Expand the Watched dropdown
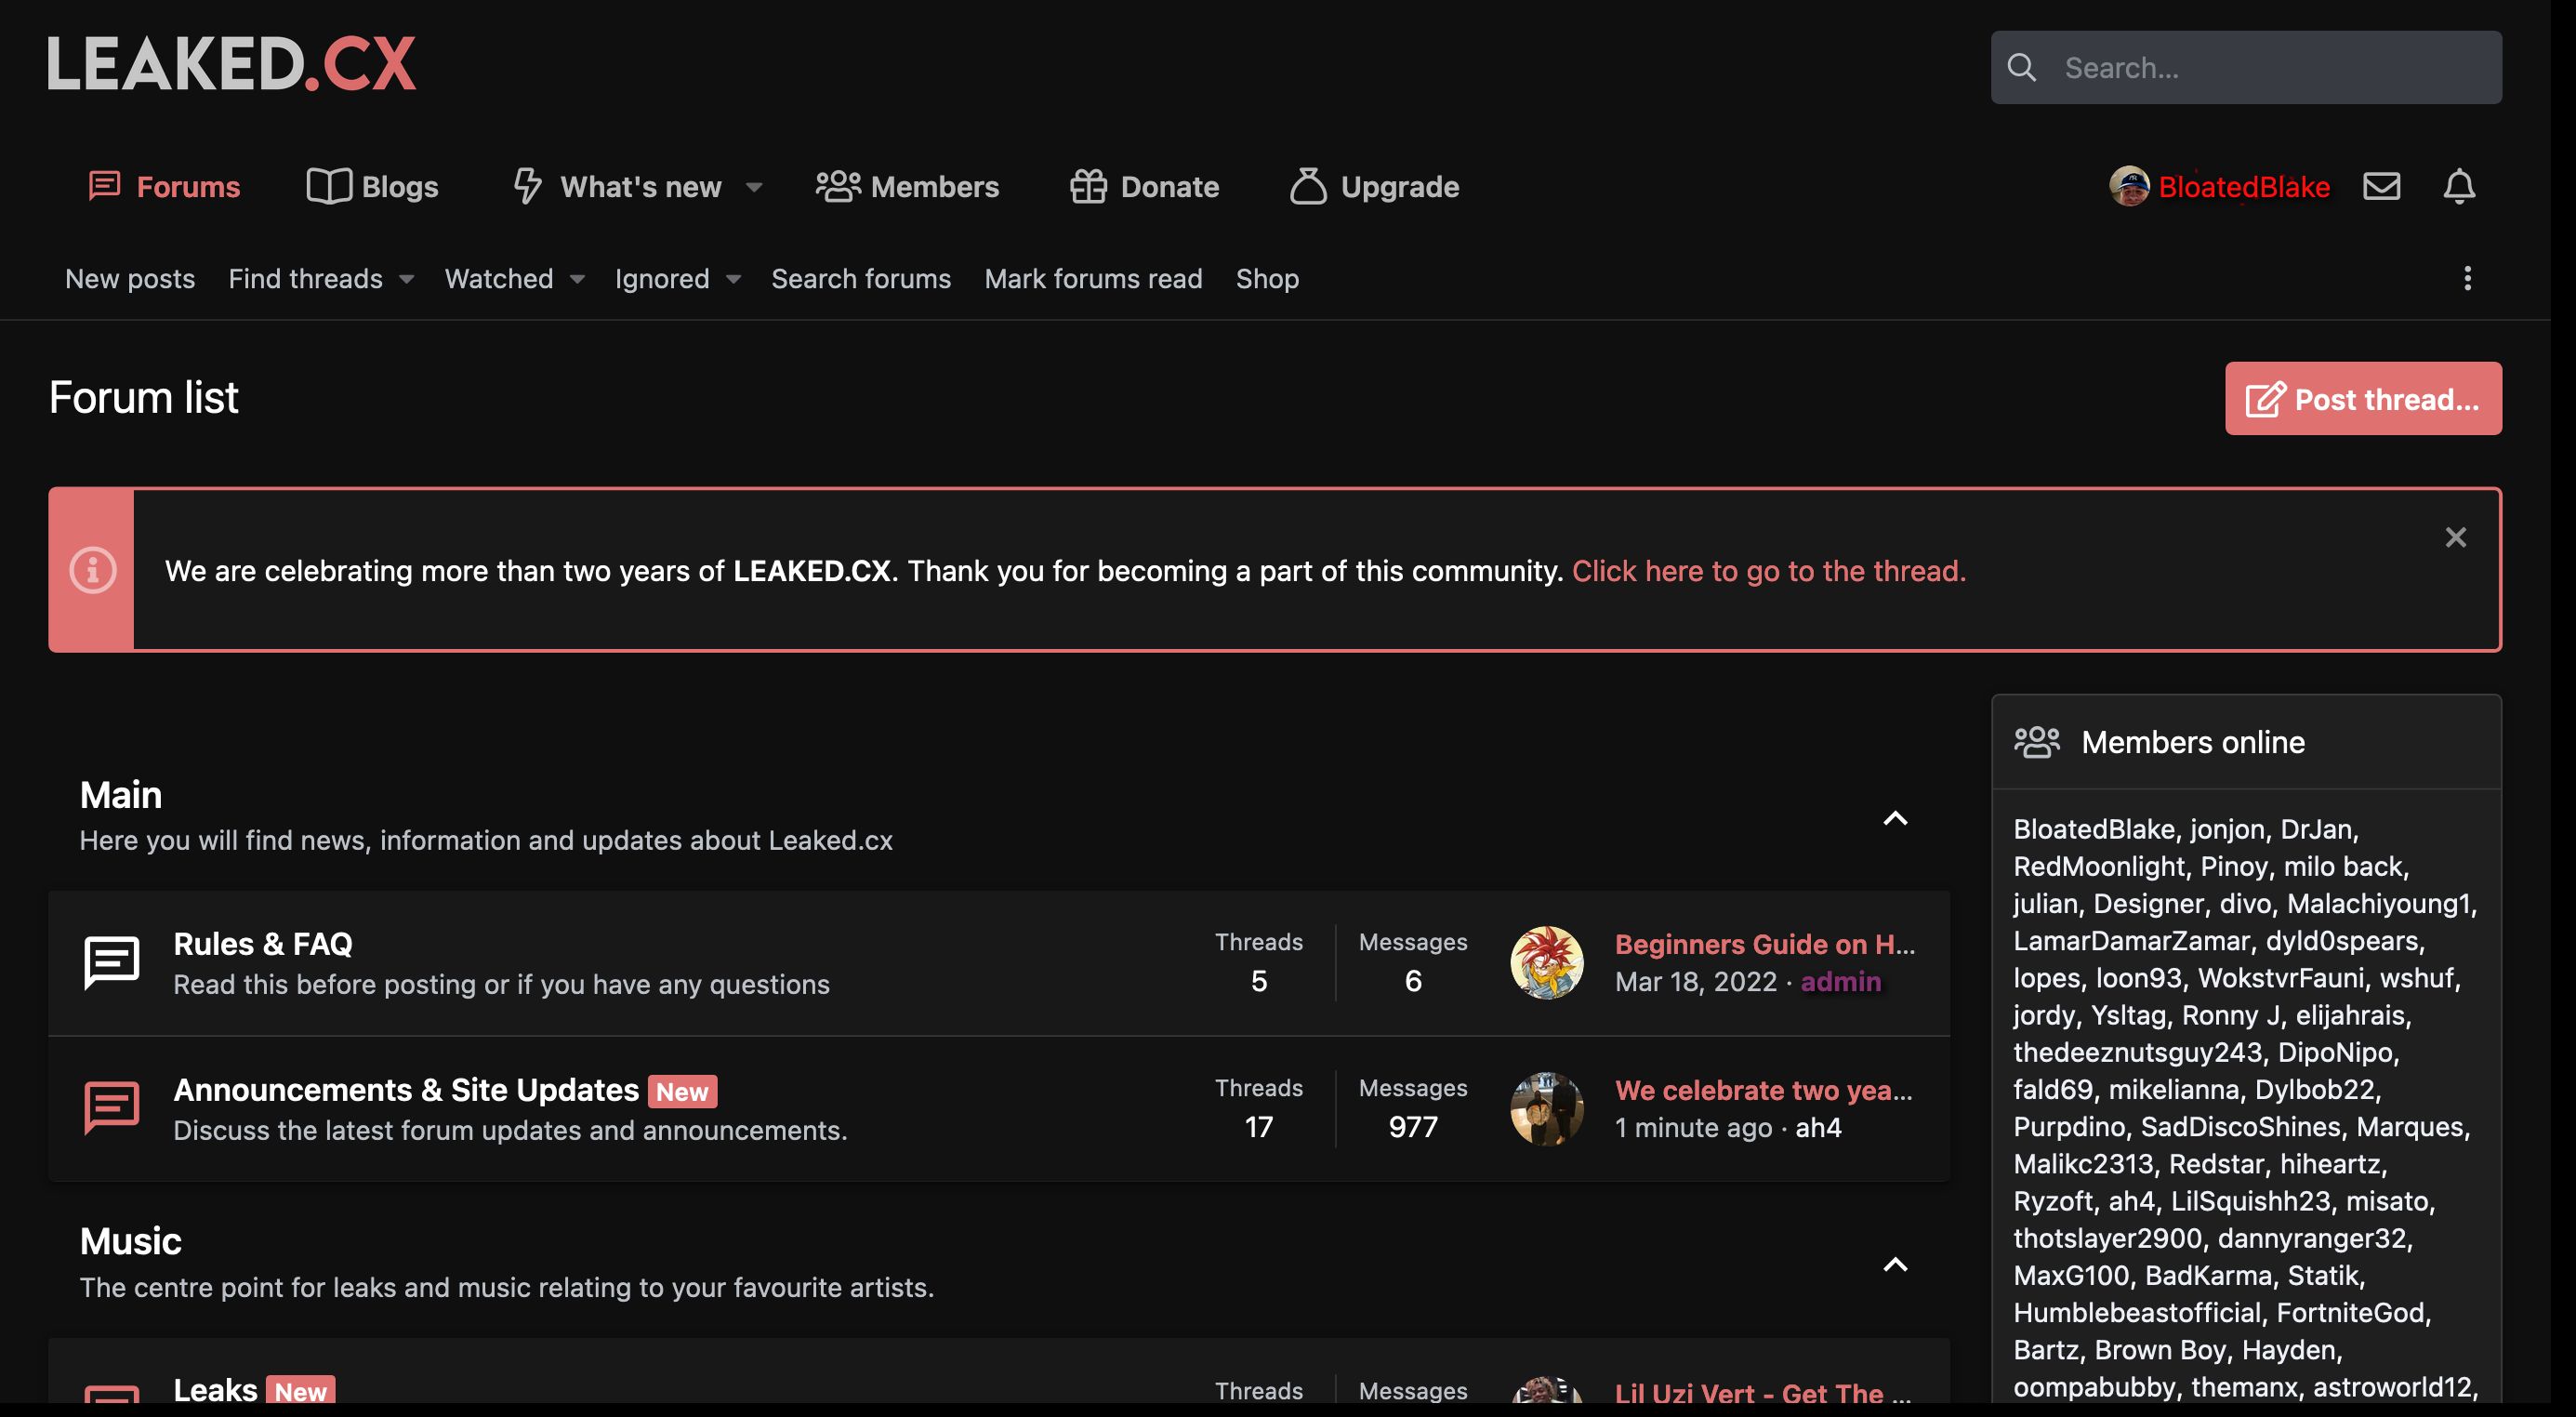This screenshot has height=1417, width=2576. click(x=577, y=279)
